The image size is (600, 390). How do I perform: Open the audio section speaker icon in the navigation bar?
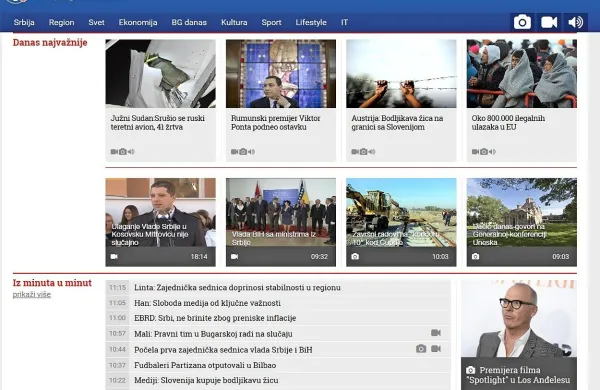[576, 22]
